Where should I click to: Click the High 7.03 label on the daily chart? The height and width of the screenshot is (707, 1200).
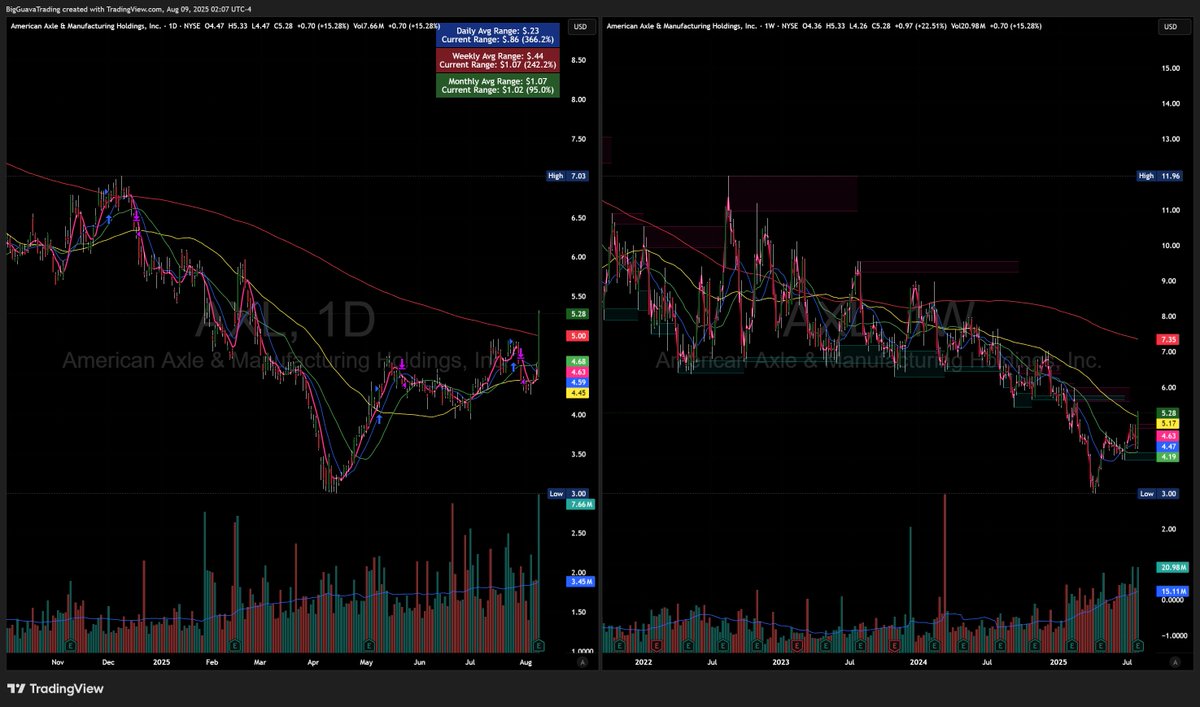[x=567, y=176]
